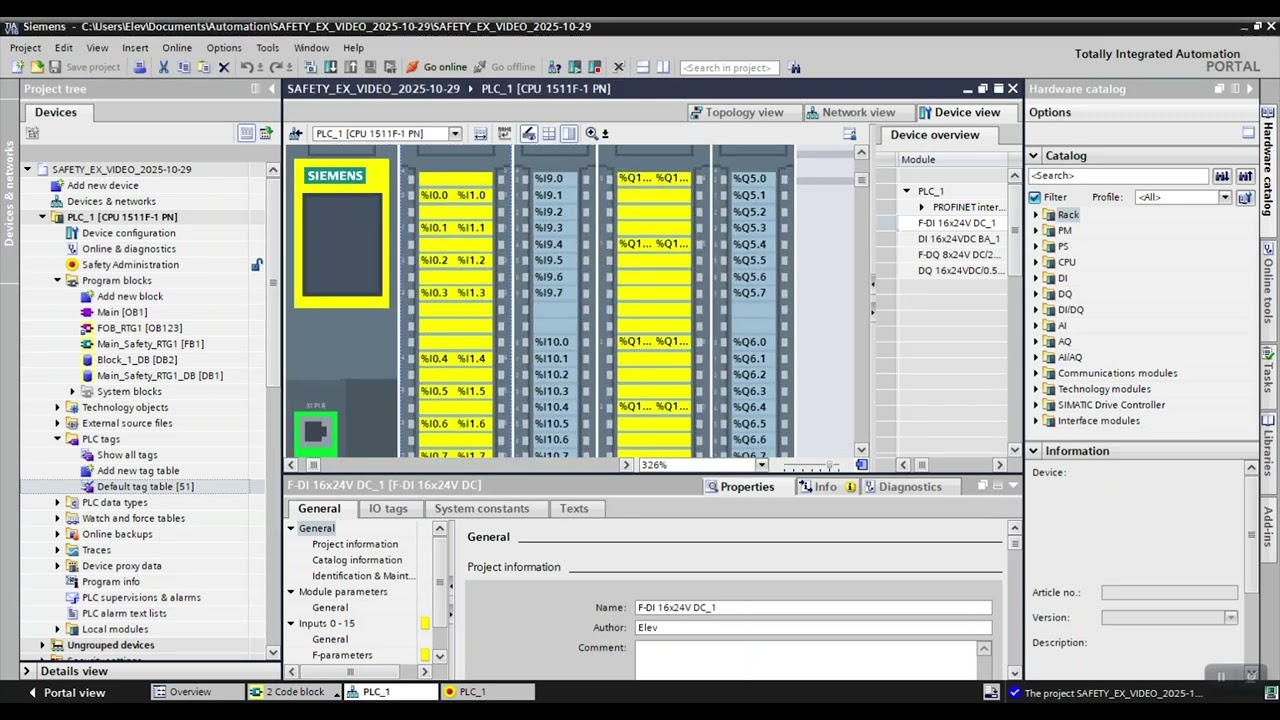Select the System constants tab

[482, 509]
